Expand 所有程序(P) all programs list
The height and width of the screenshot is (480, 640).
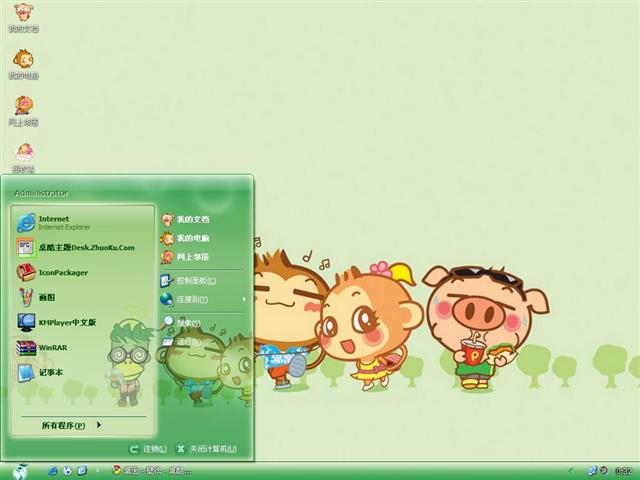coord(71,425)
